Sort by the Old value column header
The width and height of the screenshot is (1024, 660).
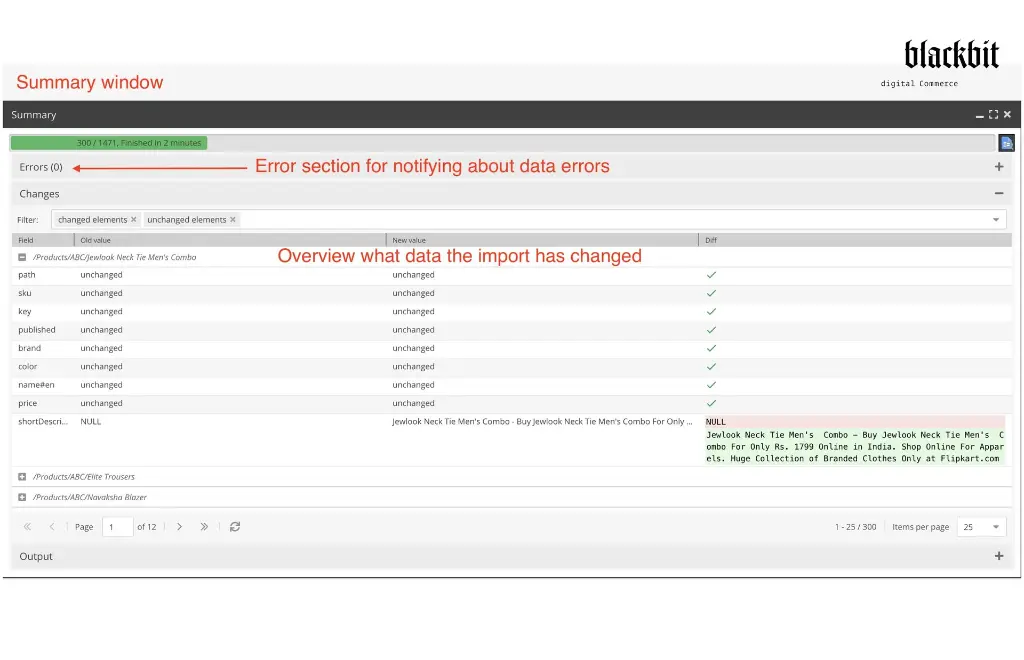pyautogui.click(x=231, y=240)
